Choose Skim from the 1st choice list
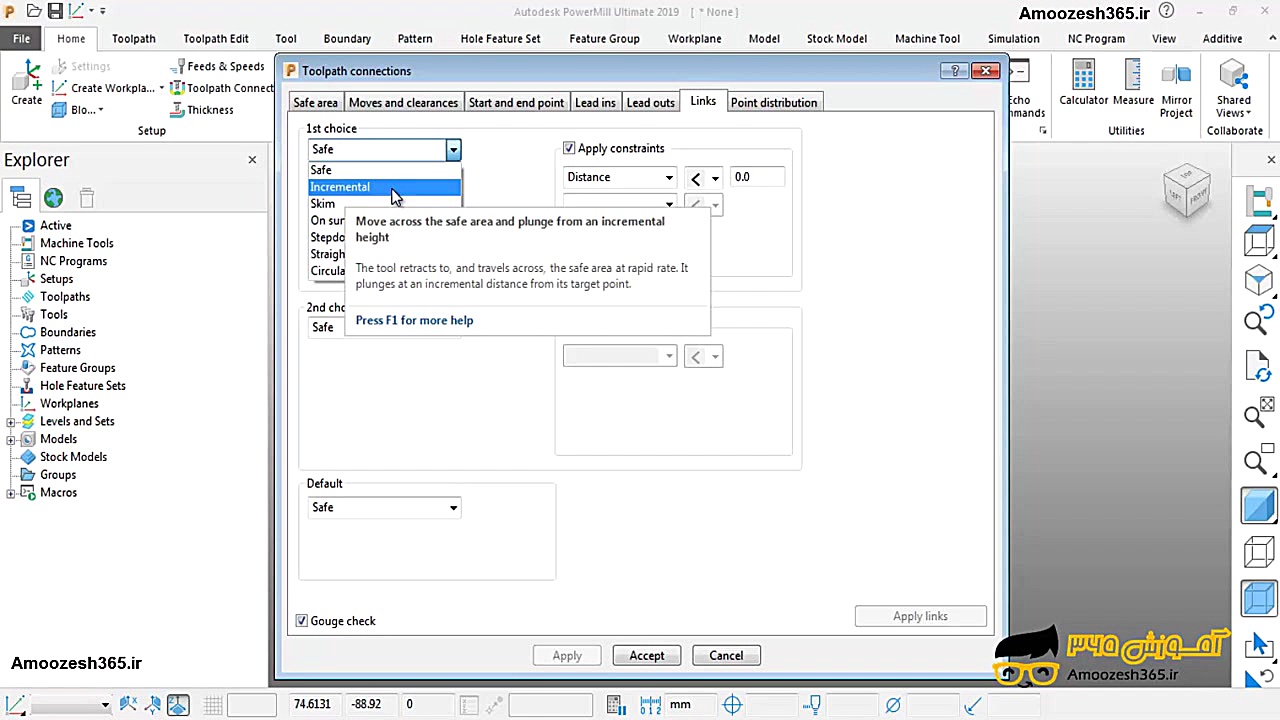 323,204
